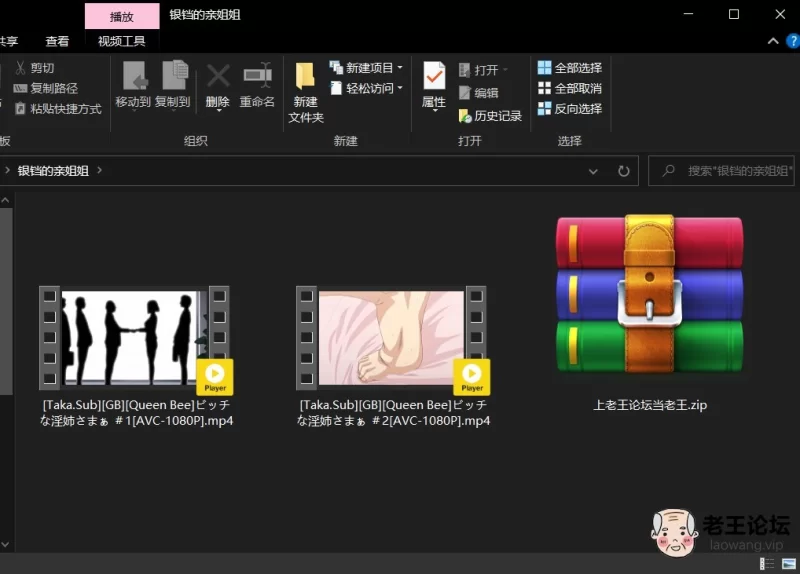Minimize the file explorer window

coord(688,14)
